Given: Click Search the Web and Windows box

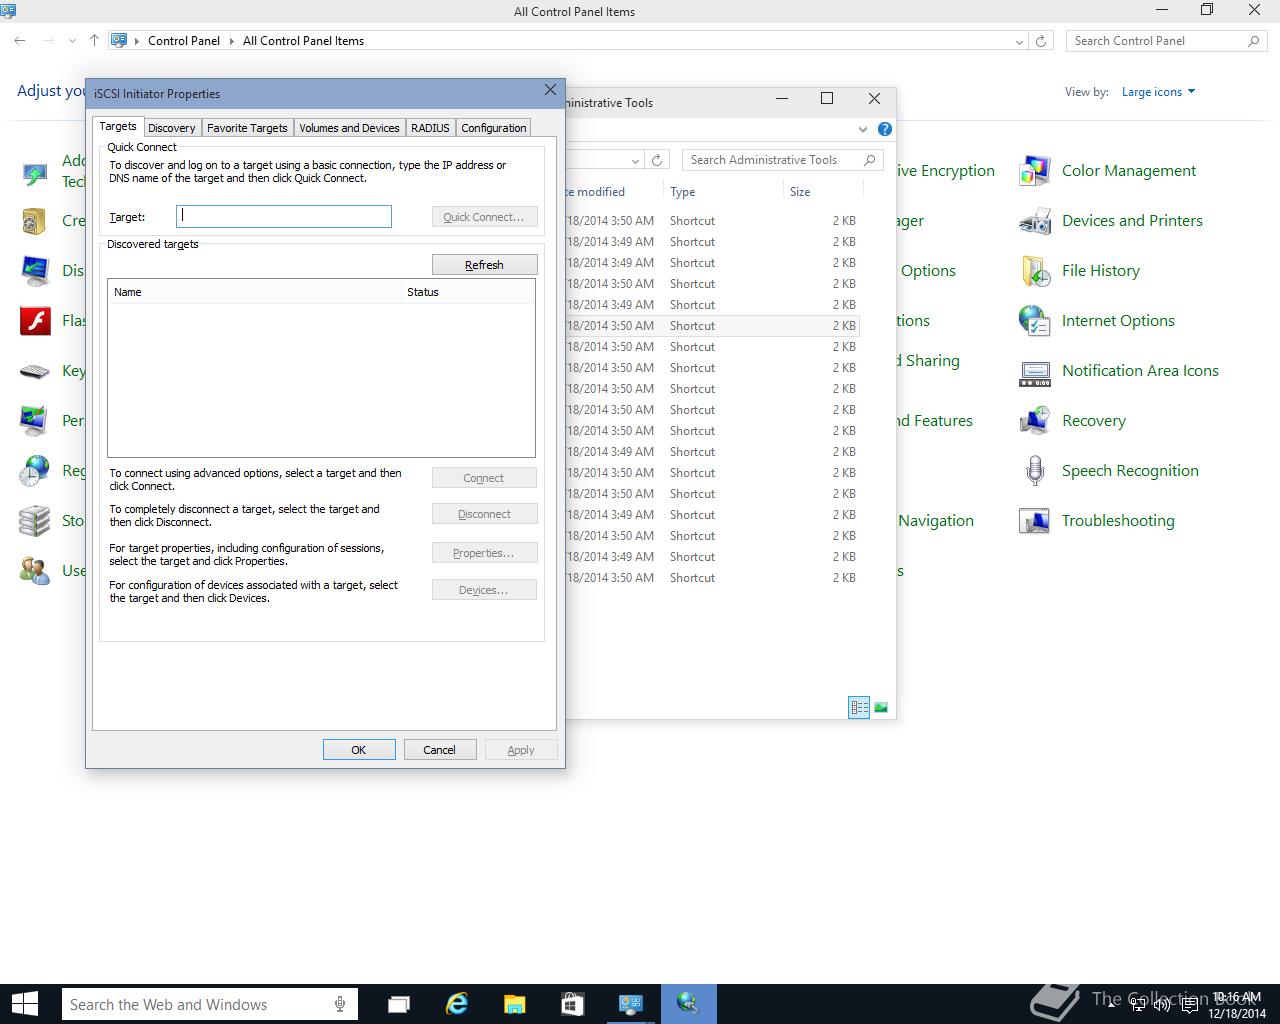Looking at the screenshot, I should tap(210, 1004).
